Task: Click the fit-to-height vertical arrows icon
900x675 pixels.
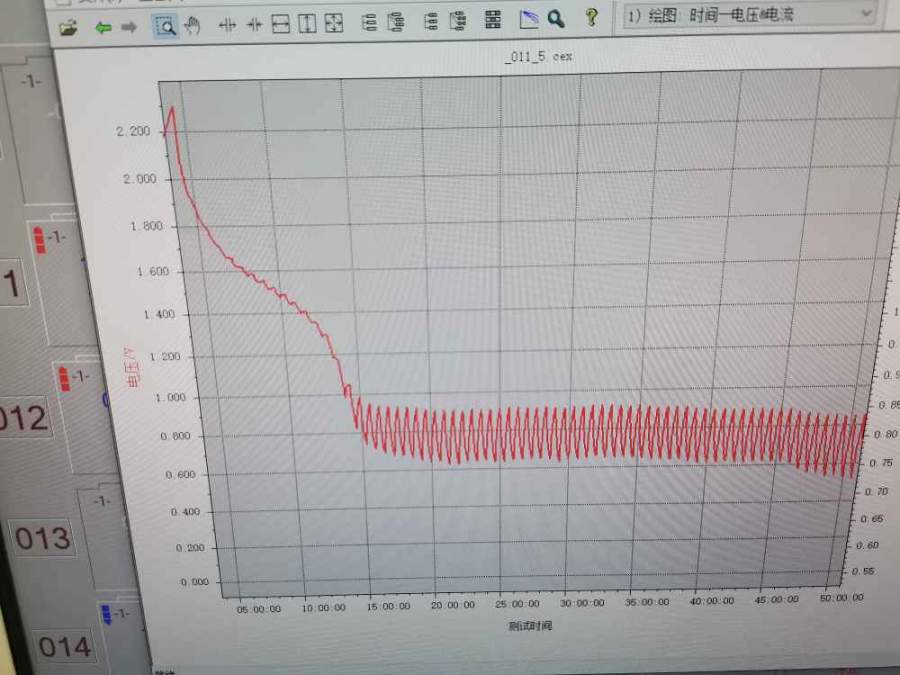Action: coord(307,24)
